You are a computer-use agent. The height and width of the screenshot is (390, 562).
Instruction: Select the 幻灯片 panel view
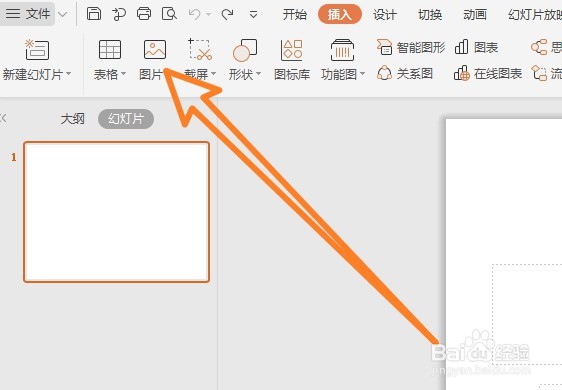[x=126, y=119]
